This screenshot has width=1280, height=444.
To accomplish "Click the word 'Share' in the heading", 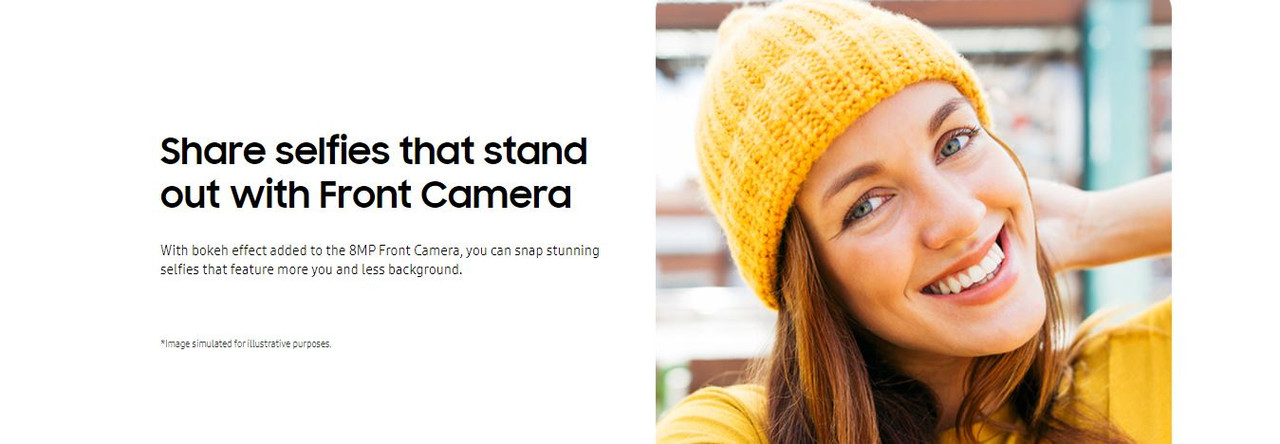I will [x=212, y=152].
